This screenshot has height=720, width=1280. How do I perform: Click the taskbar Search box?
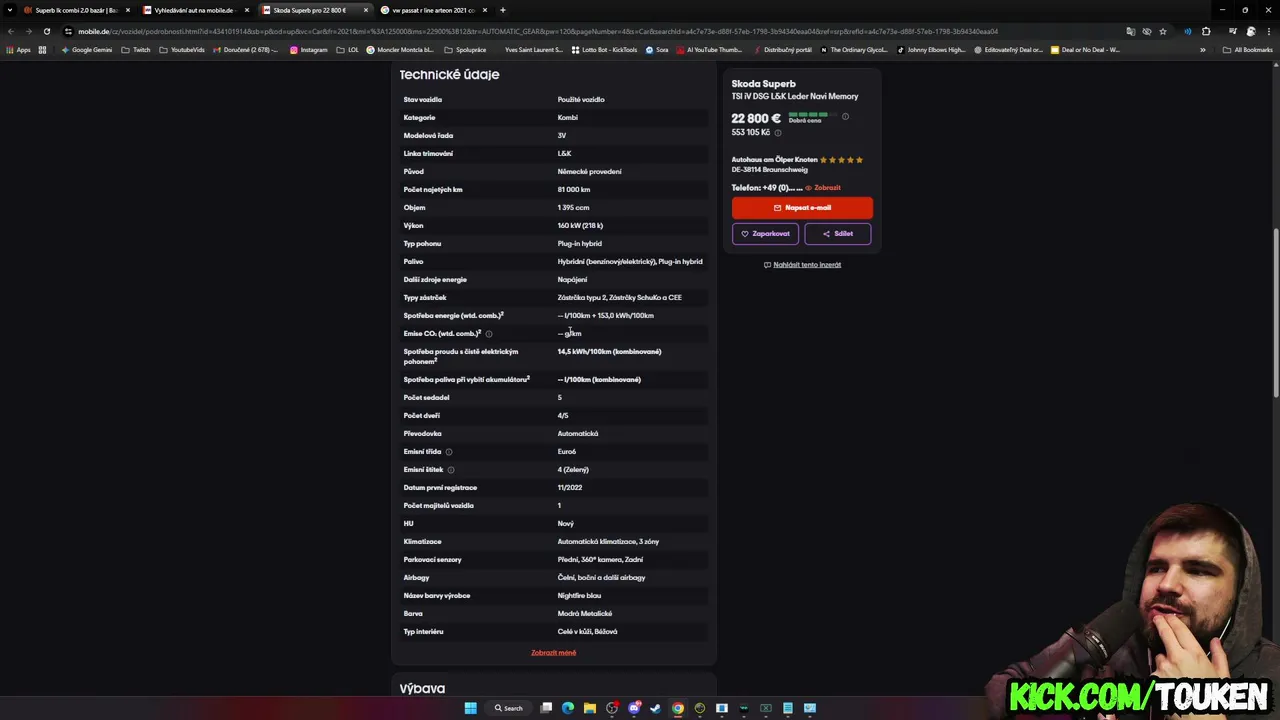coord(508,708)
